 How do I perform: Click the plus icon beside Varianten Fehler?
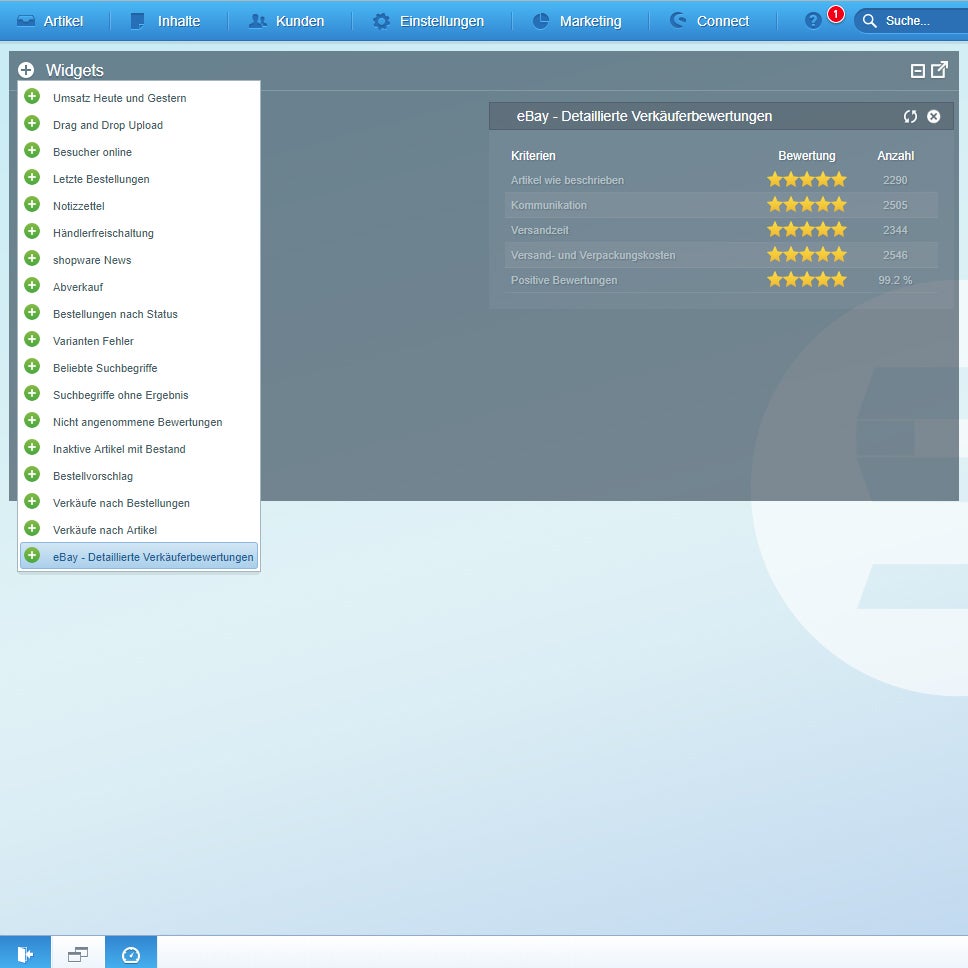click(32, 340)
